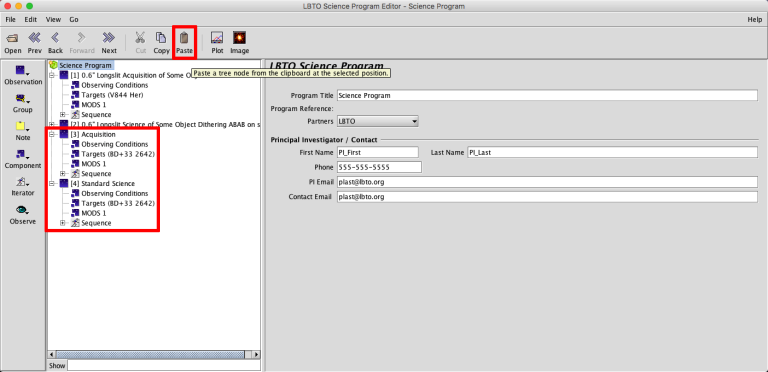Viewport: 768px width, 372px height.
Task: Click the Copy toolbar icon
Action: tap(161, 38)
